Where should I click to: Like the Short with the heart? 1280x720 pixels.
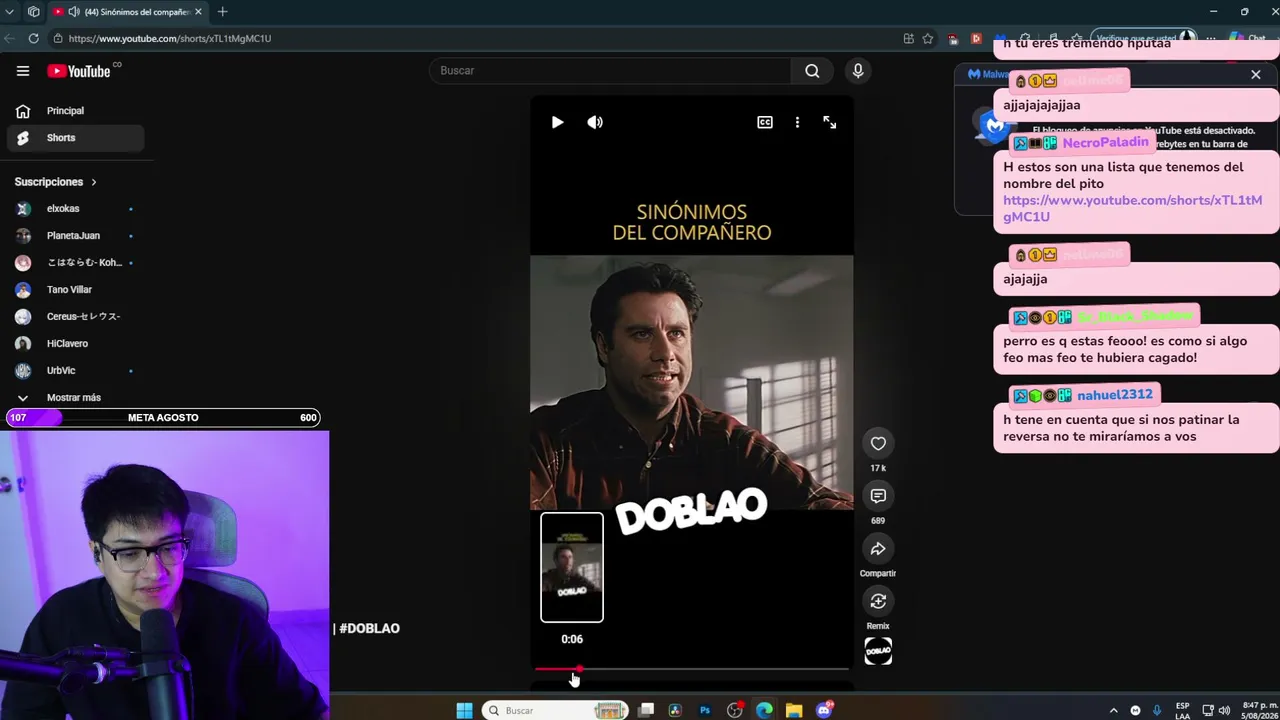tap(878, 443)
